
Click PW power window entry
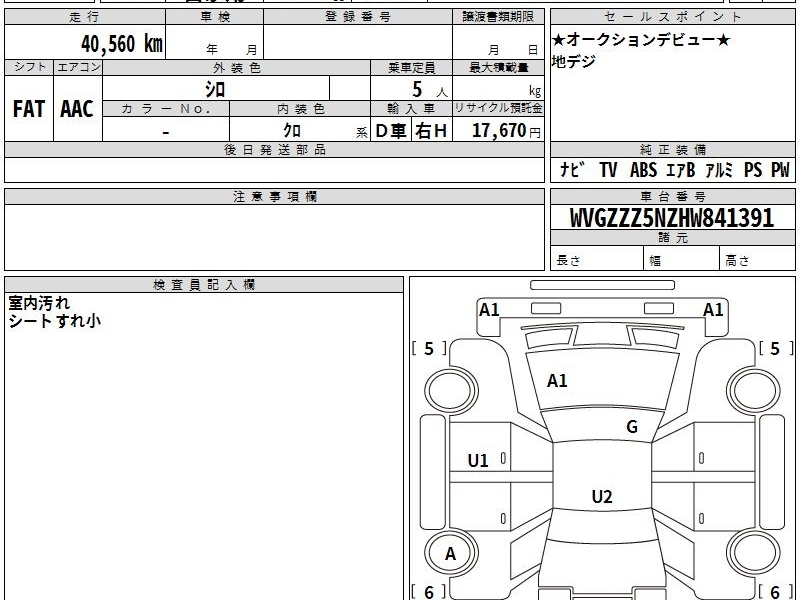pos(780,169)
